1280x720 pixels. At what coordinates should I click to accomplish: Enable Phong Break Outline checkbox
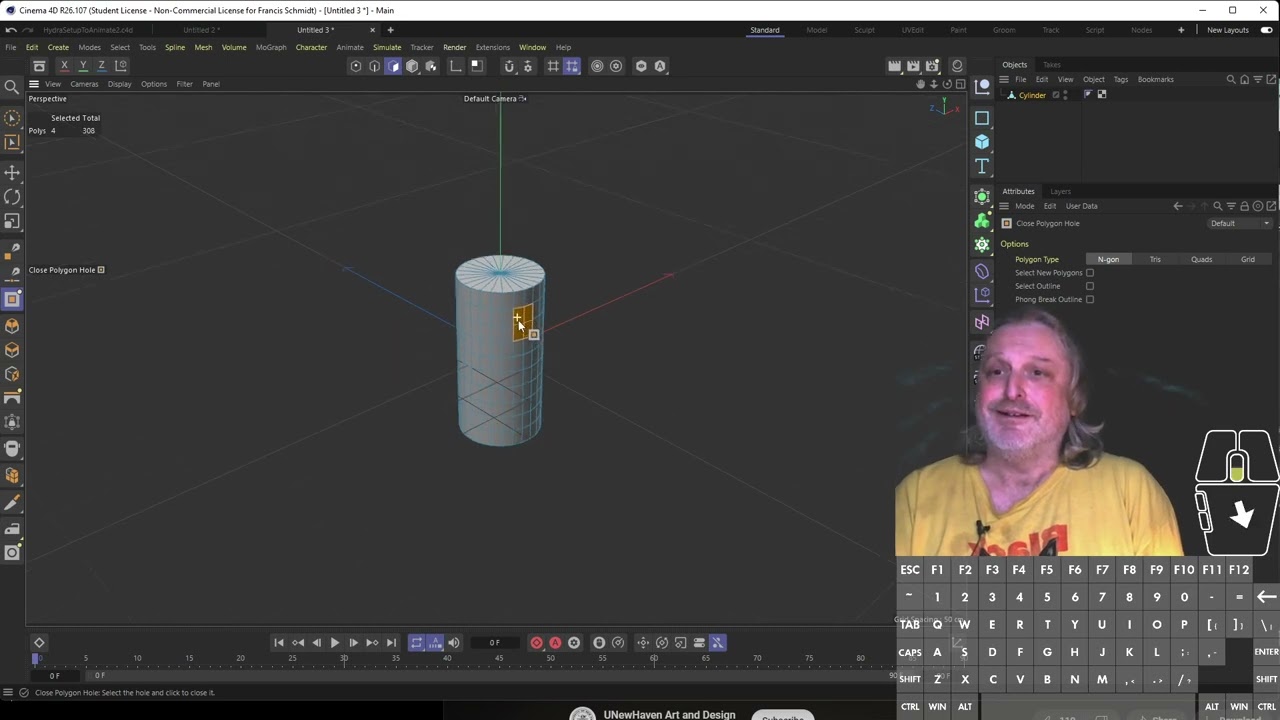point(1090,299)
